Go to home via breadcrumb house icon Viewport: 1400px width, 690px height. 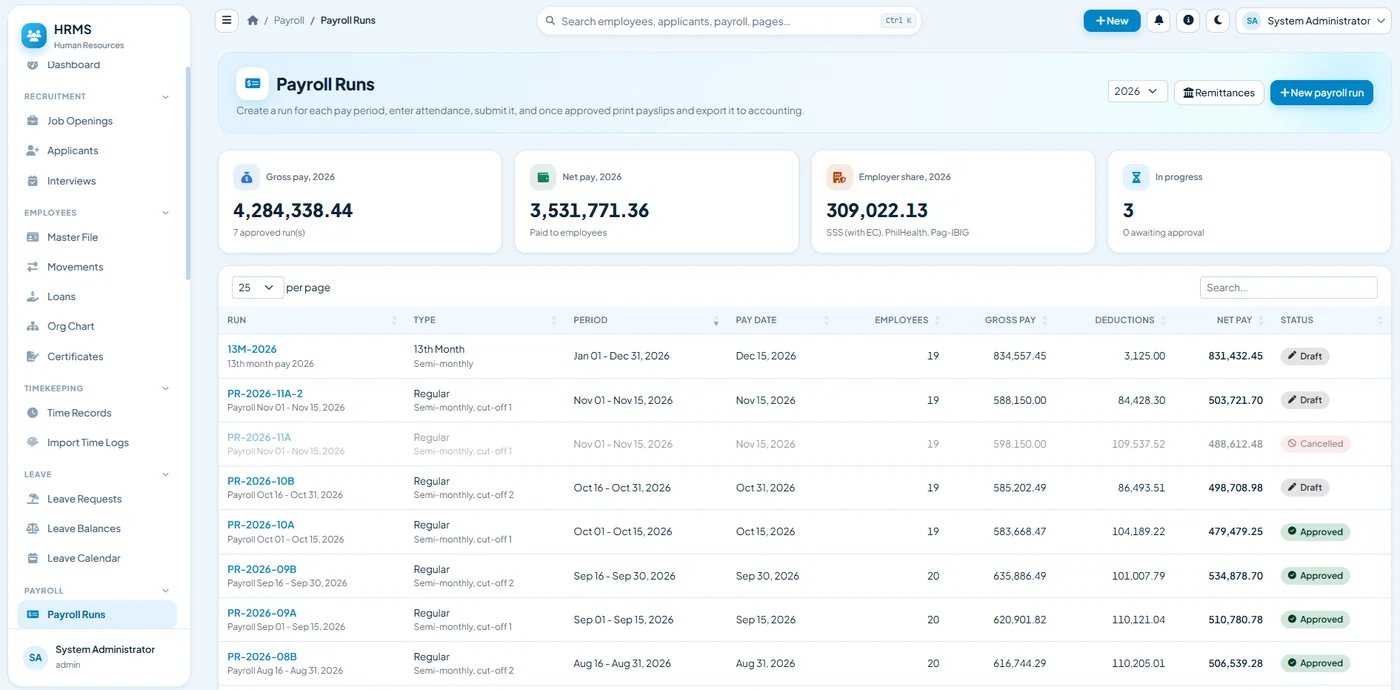pos(253,20)
